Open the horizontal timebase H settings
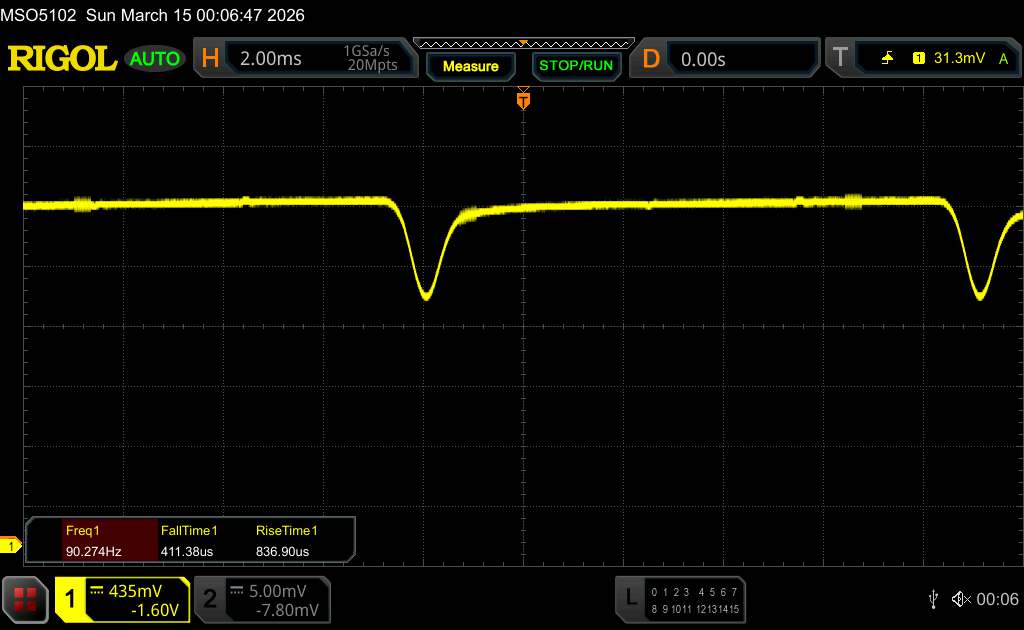The image size is (1024, 630). (x=210, y=59)
